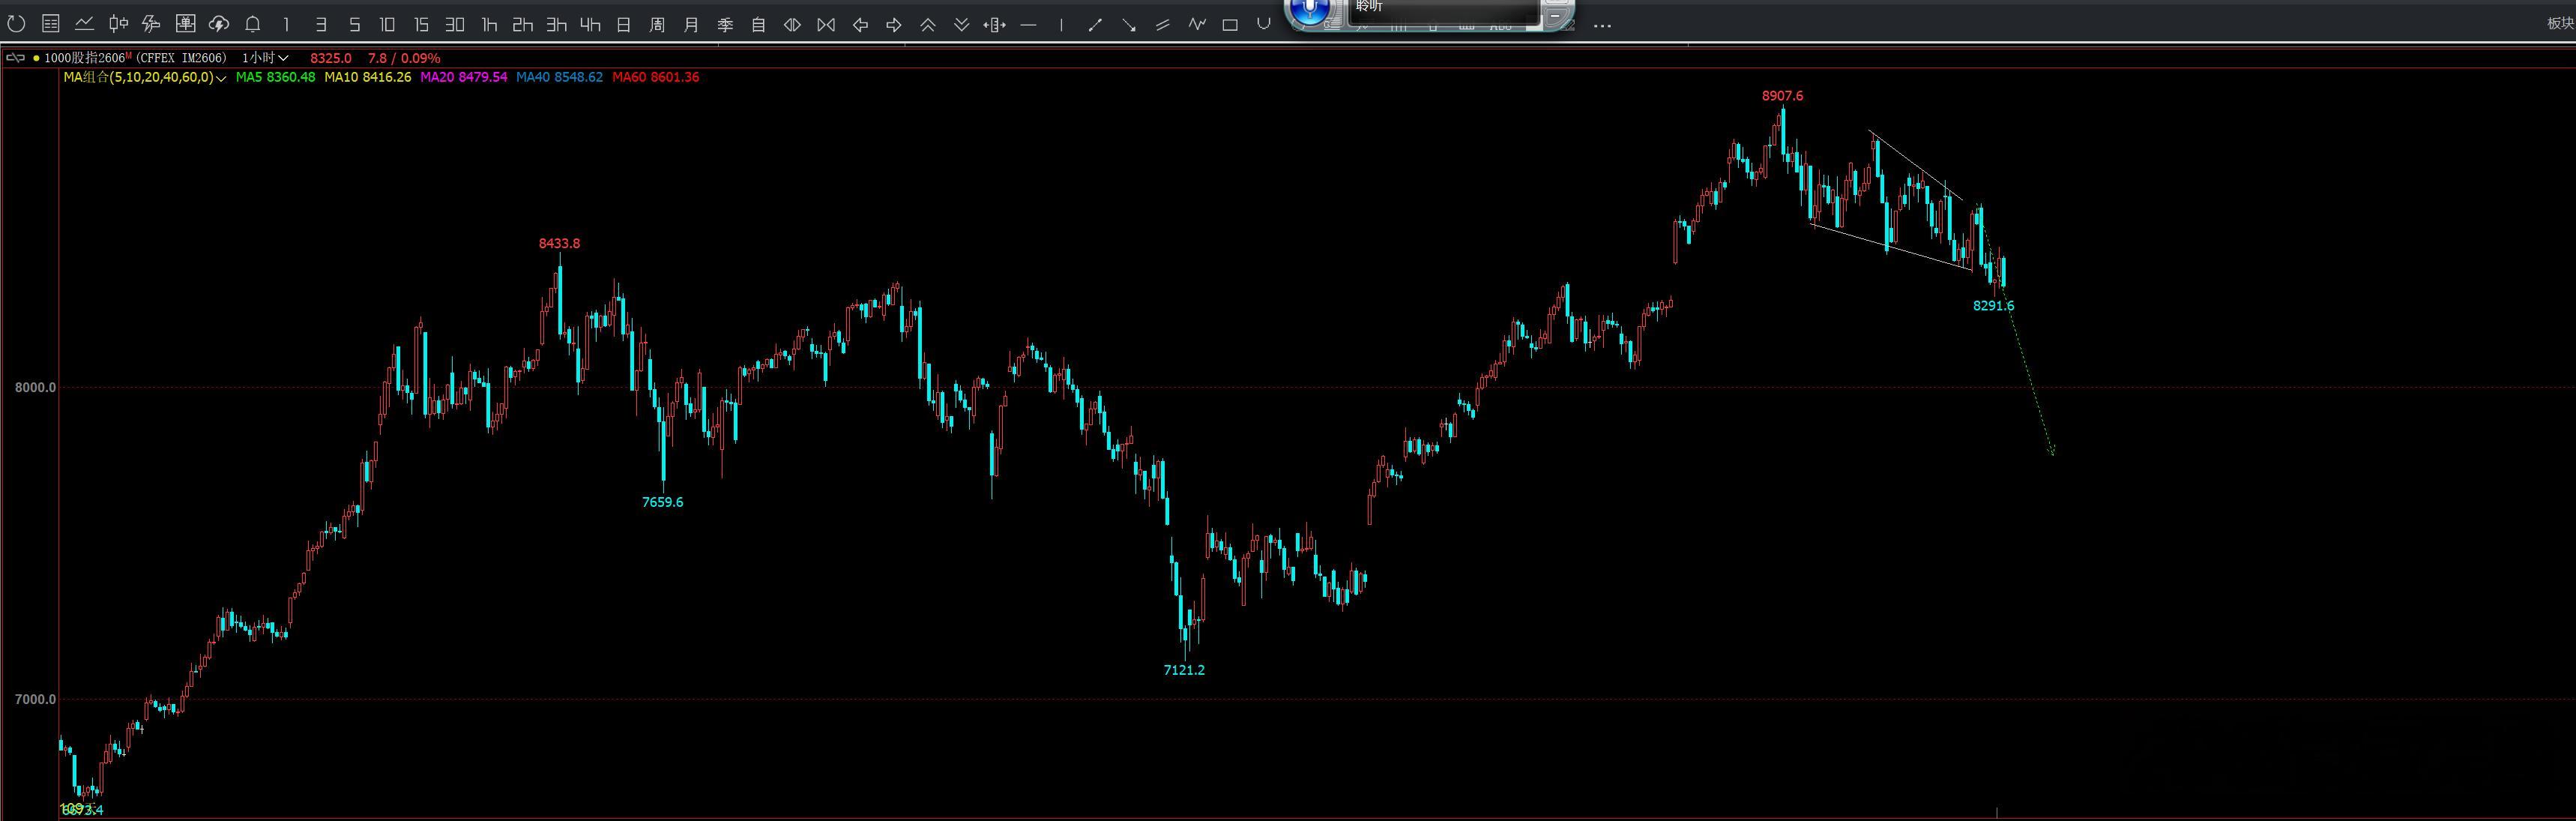Click the 8291.6 low price label
The width and height of the screenshot is (2576, 821).
point(1993,306)
